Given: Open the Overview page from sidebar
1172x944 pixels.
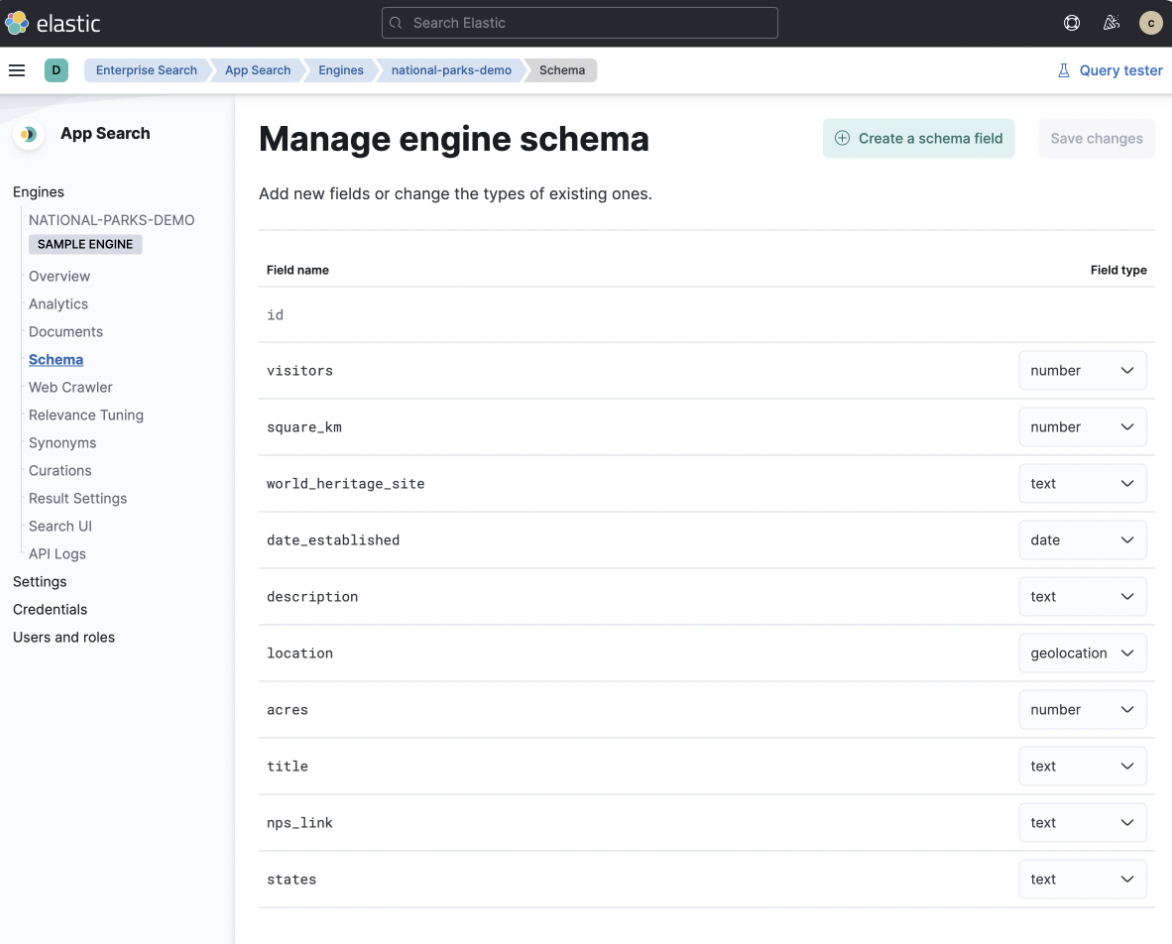Looking at the screenshot, I should (x=59, y=276).
